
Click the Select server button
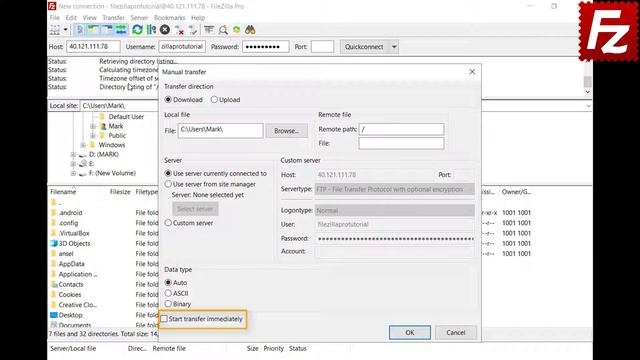(195, 209)
